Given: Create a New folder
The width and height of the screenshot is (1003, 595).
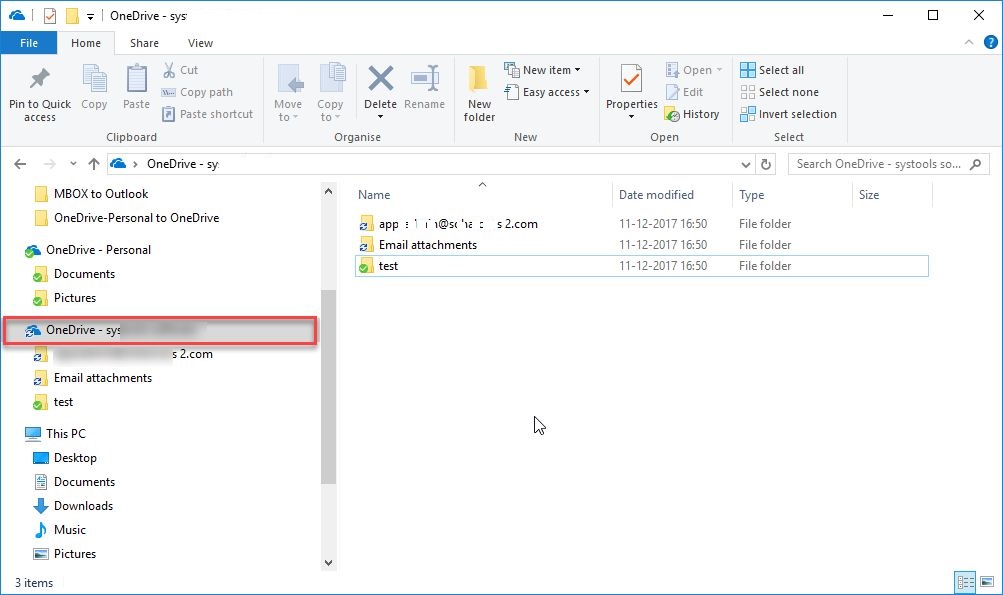Looking at the screenshot, I should pyautogui.click(x=479, y=93).
